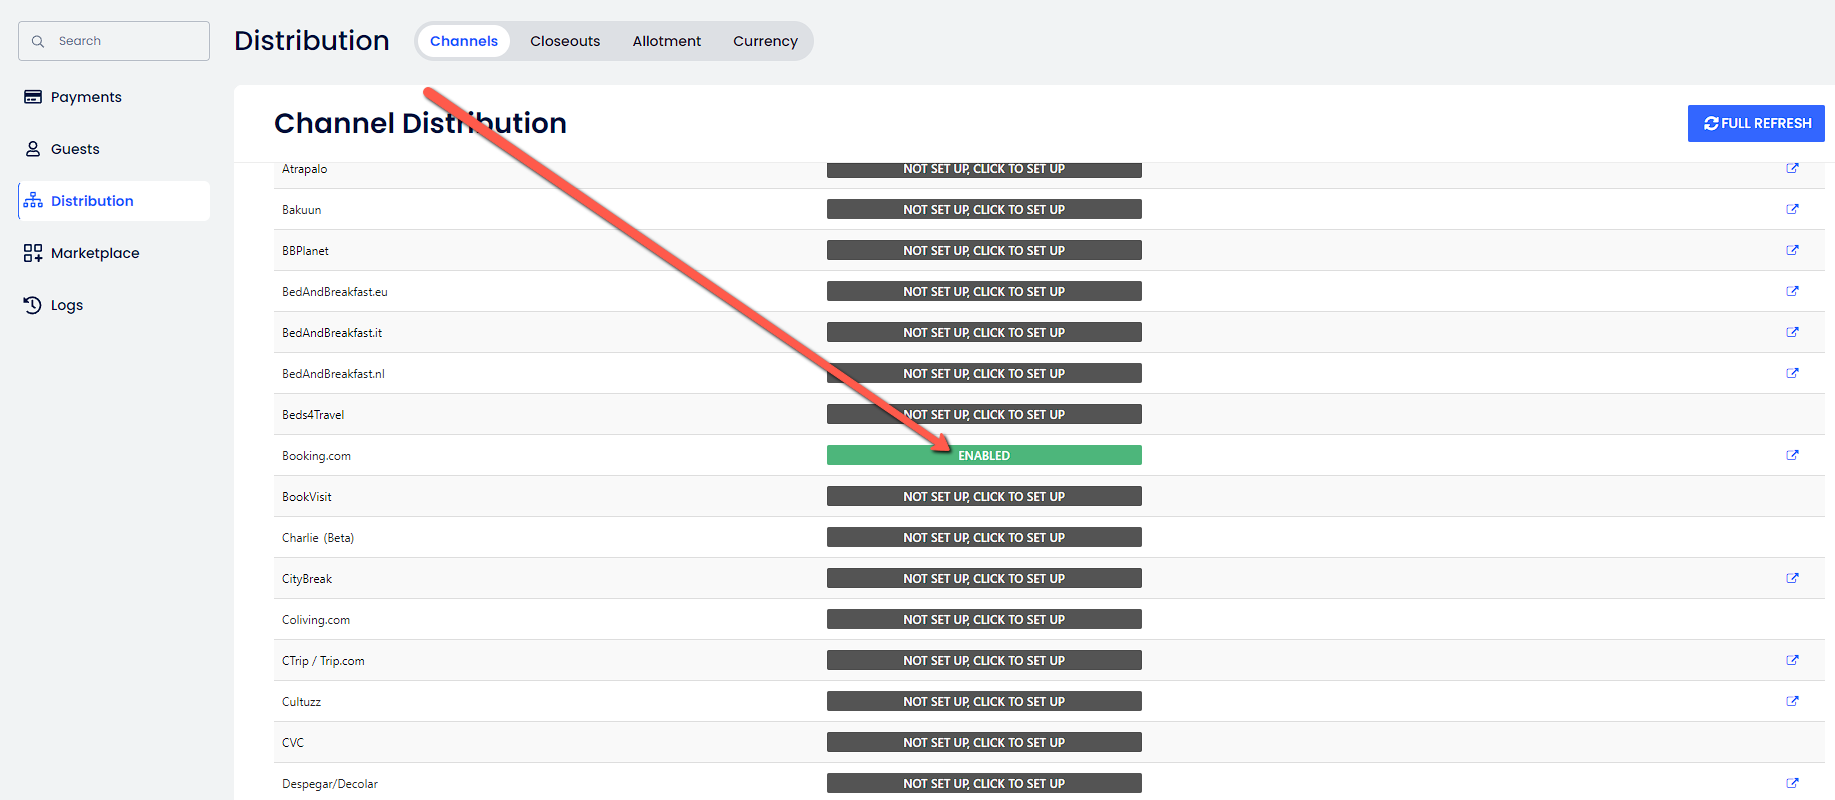Select Distribution in the sidebar menu
The image size is (1835, 800).
[x=92, y=201]
